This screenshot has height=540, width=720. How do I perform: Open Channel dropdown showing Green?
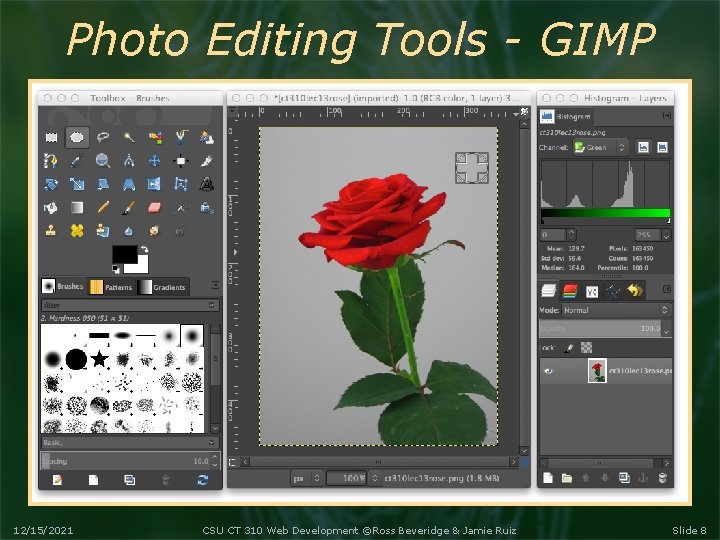(x=600, y=147)
